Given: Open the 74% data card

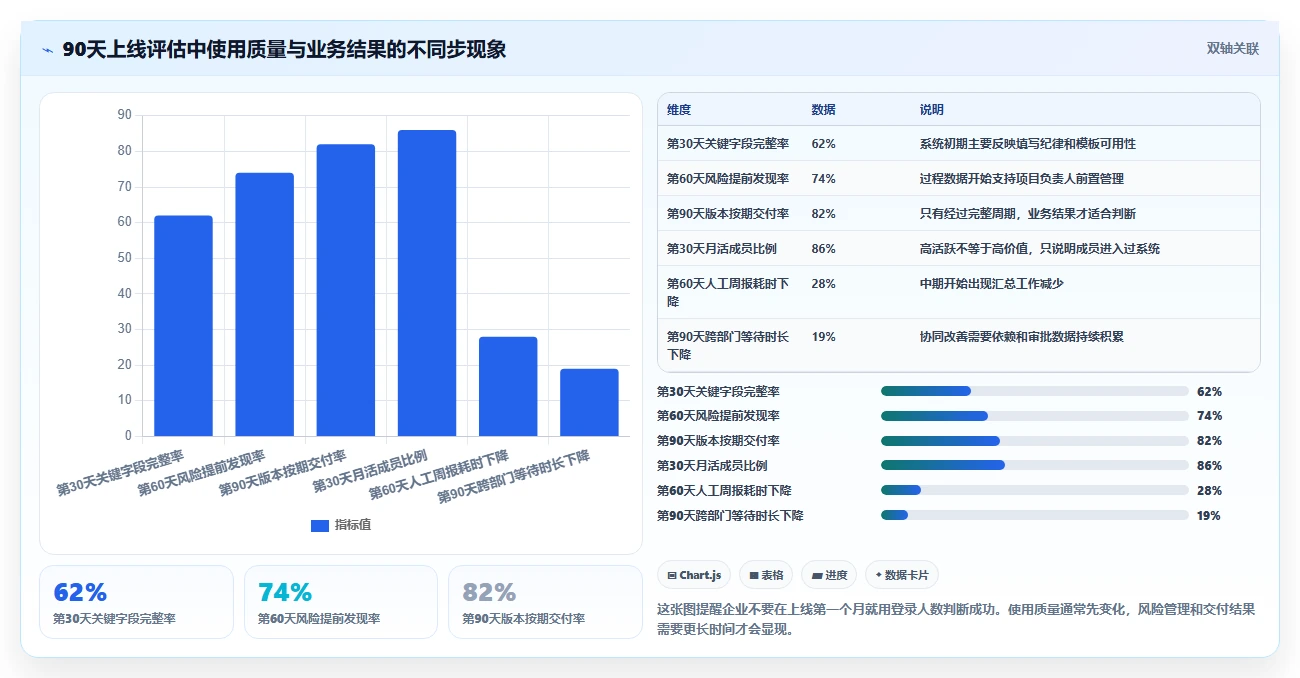Looking at the screenshot, I should (341, 602).
